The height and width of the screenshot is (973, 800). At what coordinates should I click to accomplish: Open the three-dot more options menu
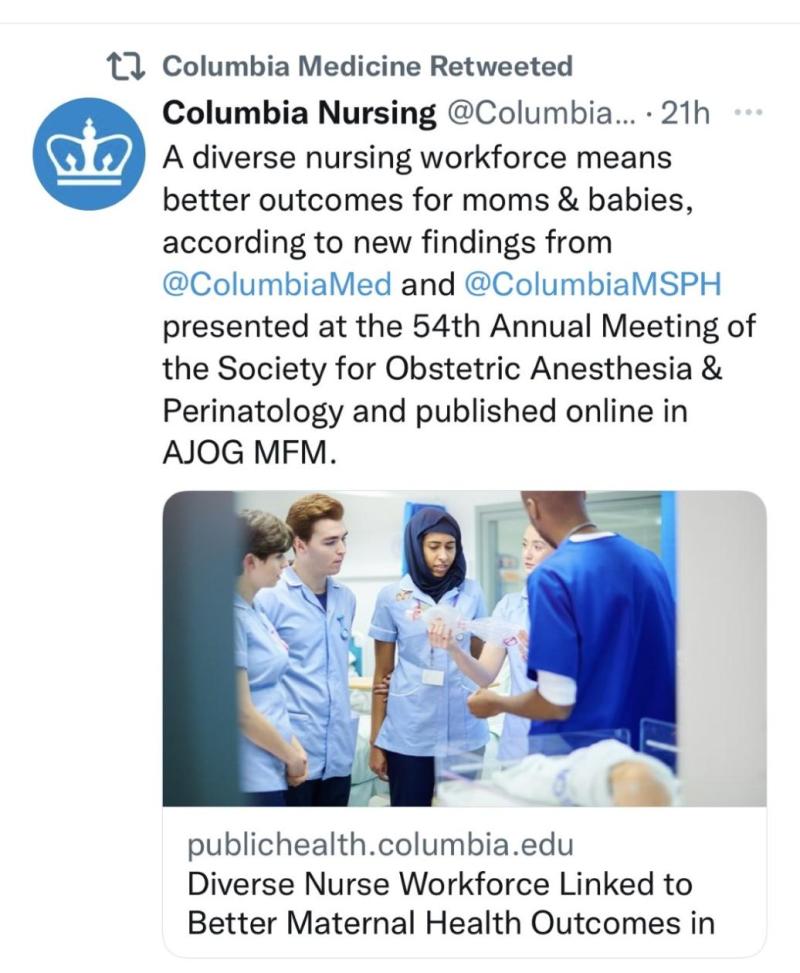click(x=748, y=113)
